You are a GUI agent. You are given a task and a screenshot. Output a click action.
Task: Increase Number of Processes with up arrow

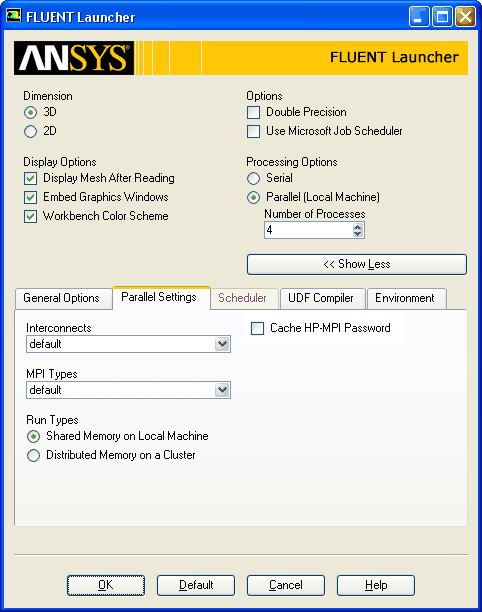357,226
